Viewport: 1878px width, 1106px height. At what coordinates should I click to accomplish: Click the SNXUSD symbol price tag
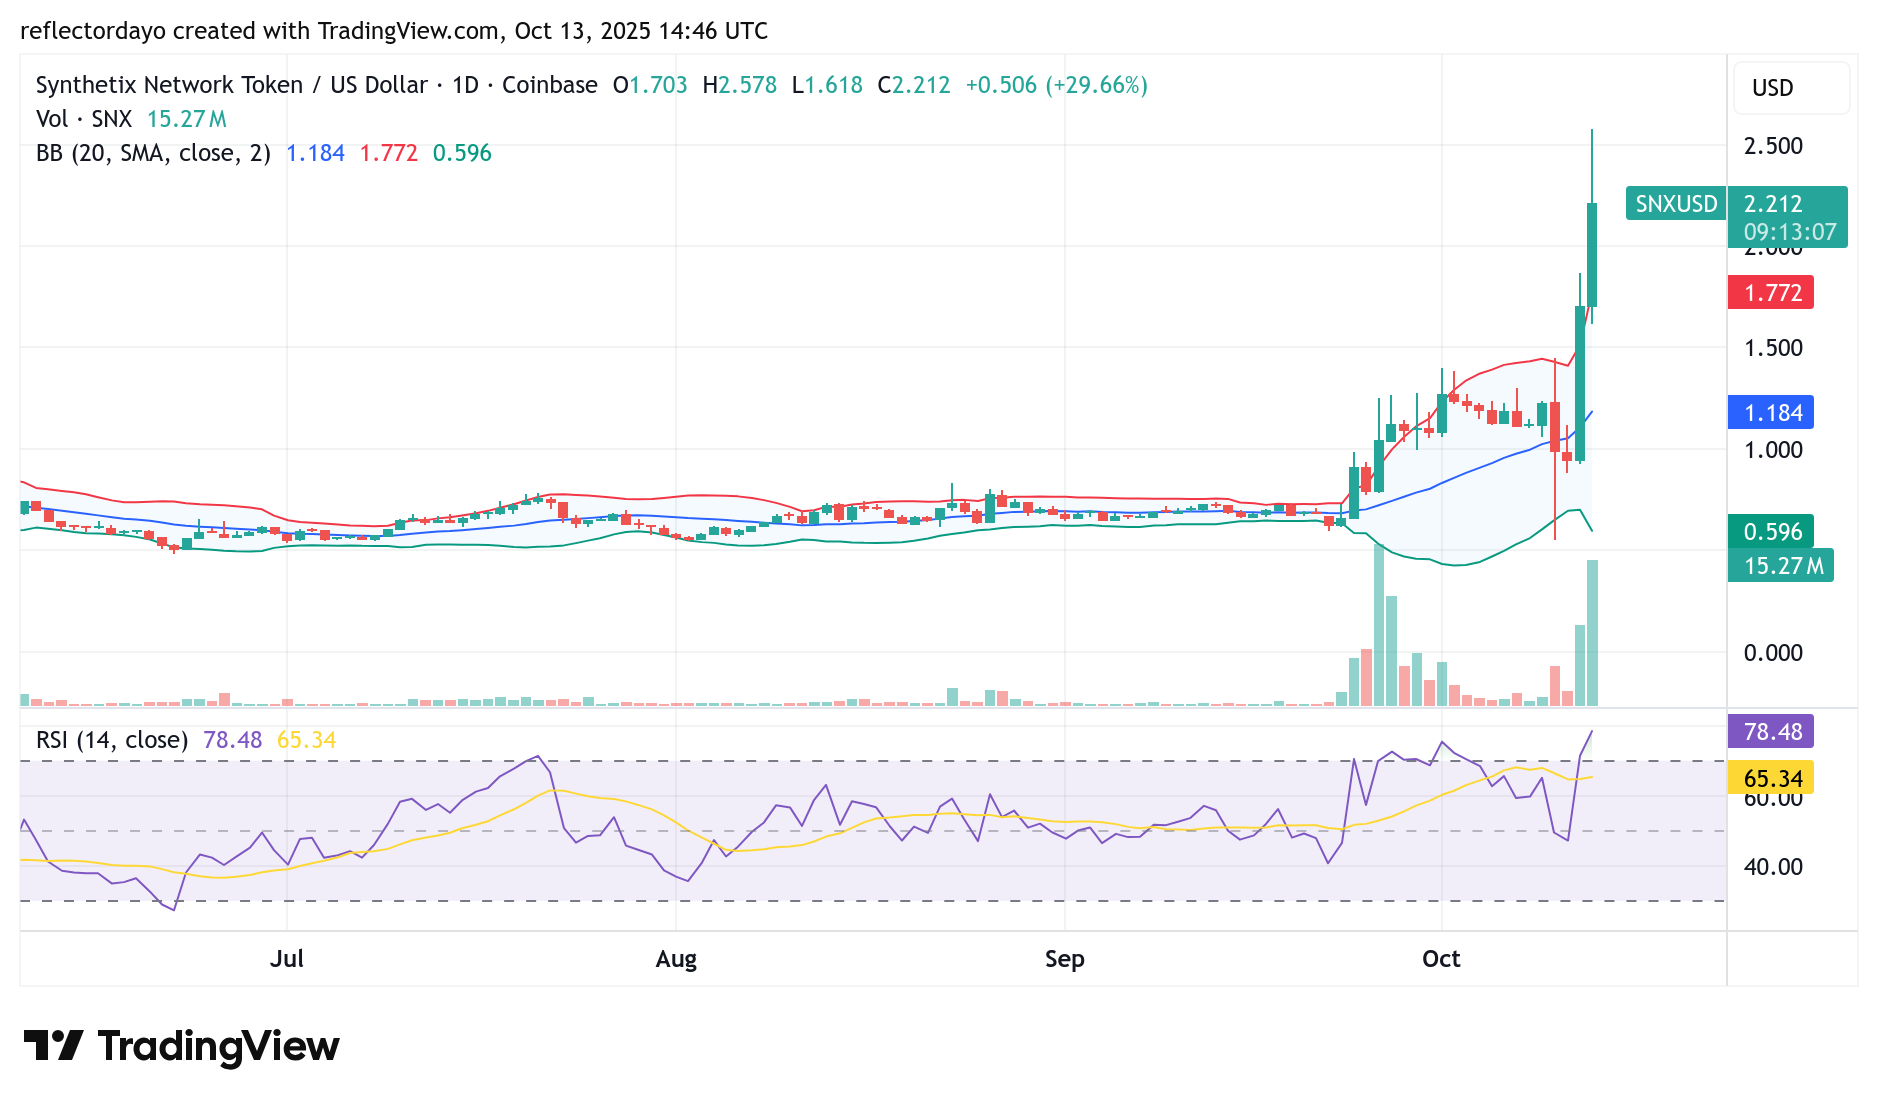[1676, 203]
